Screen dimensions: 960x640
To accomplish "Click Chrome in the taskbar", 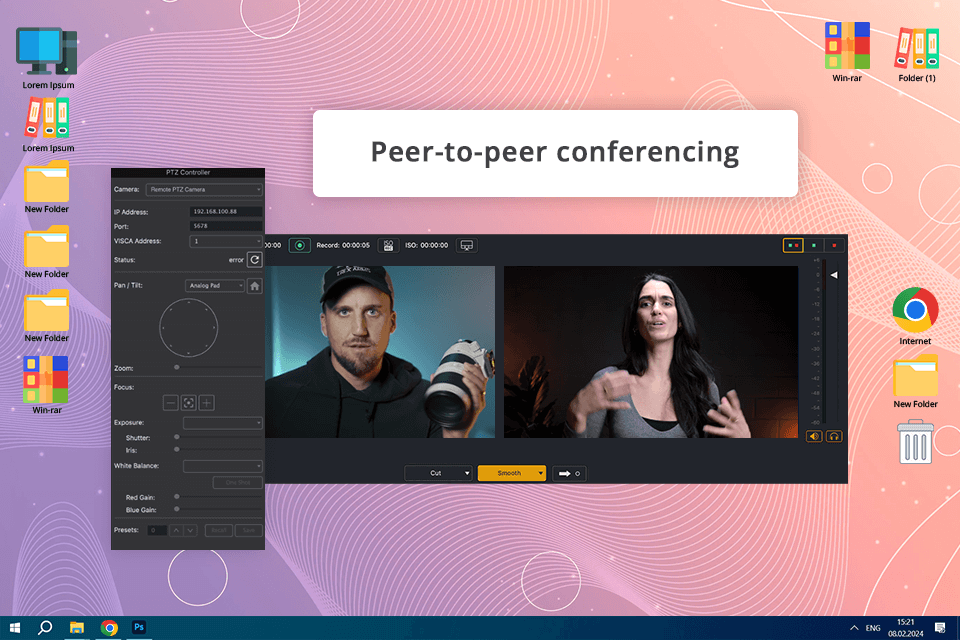I will click(x=109, y=628).
